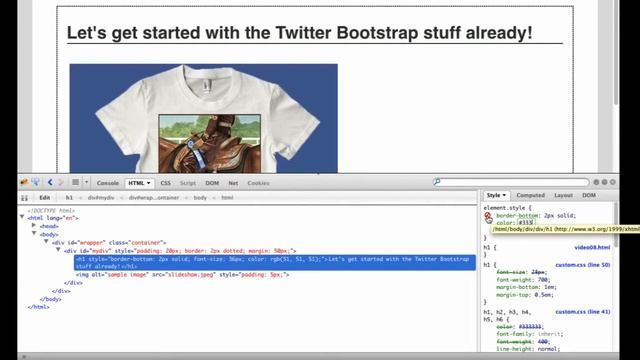Go forward with the grey arrow
Viewport: 640px width, 360px height.
pos(61,182)
